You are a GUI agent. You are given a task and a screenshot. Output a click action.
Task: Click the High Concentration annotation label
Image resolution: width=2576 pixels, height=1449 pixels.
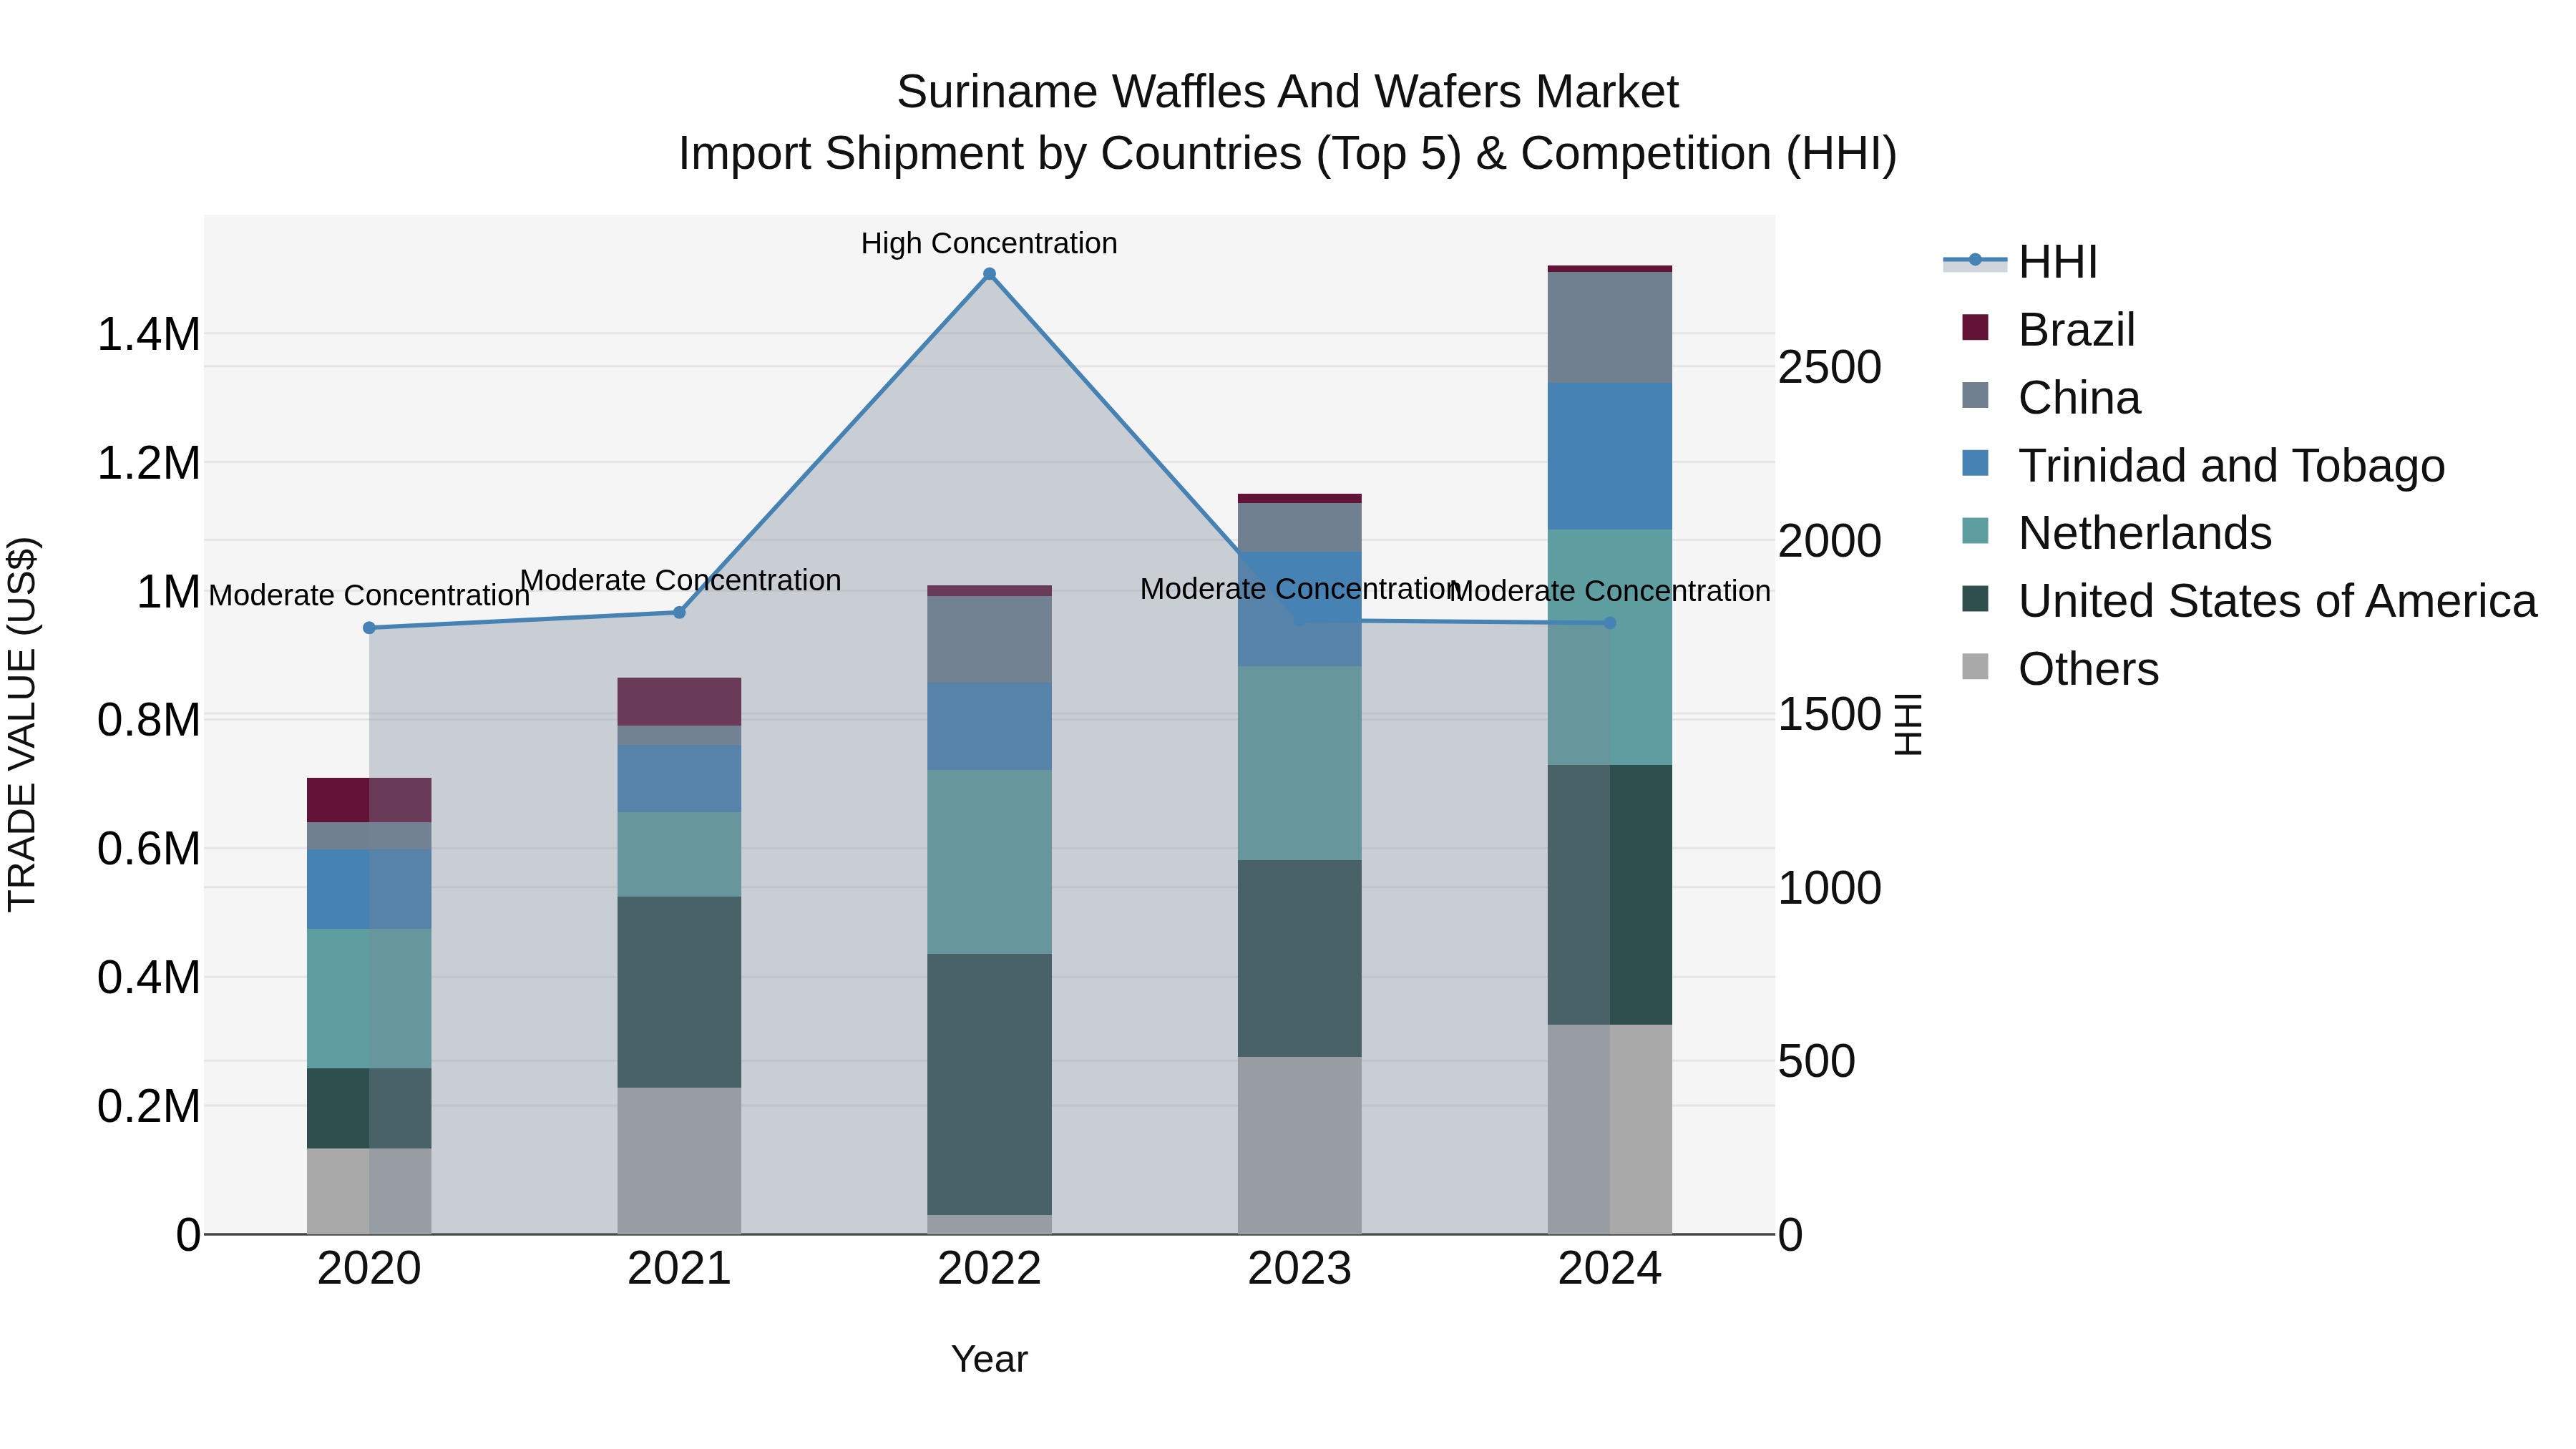pos(989,243)
